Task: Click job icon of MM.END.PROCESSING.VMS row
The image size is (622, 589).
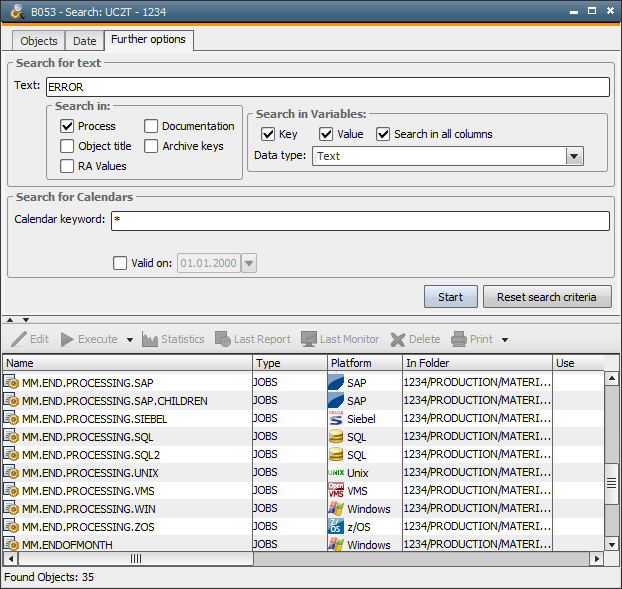Action: (12, 491)
